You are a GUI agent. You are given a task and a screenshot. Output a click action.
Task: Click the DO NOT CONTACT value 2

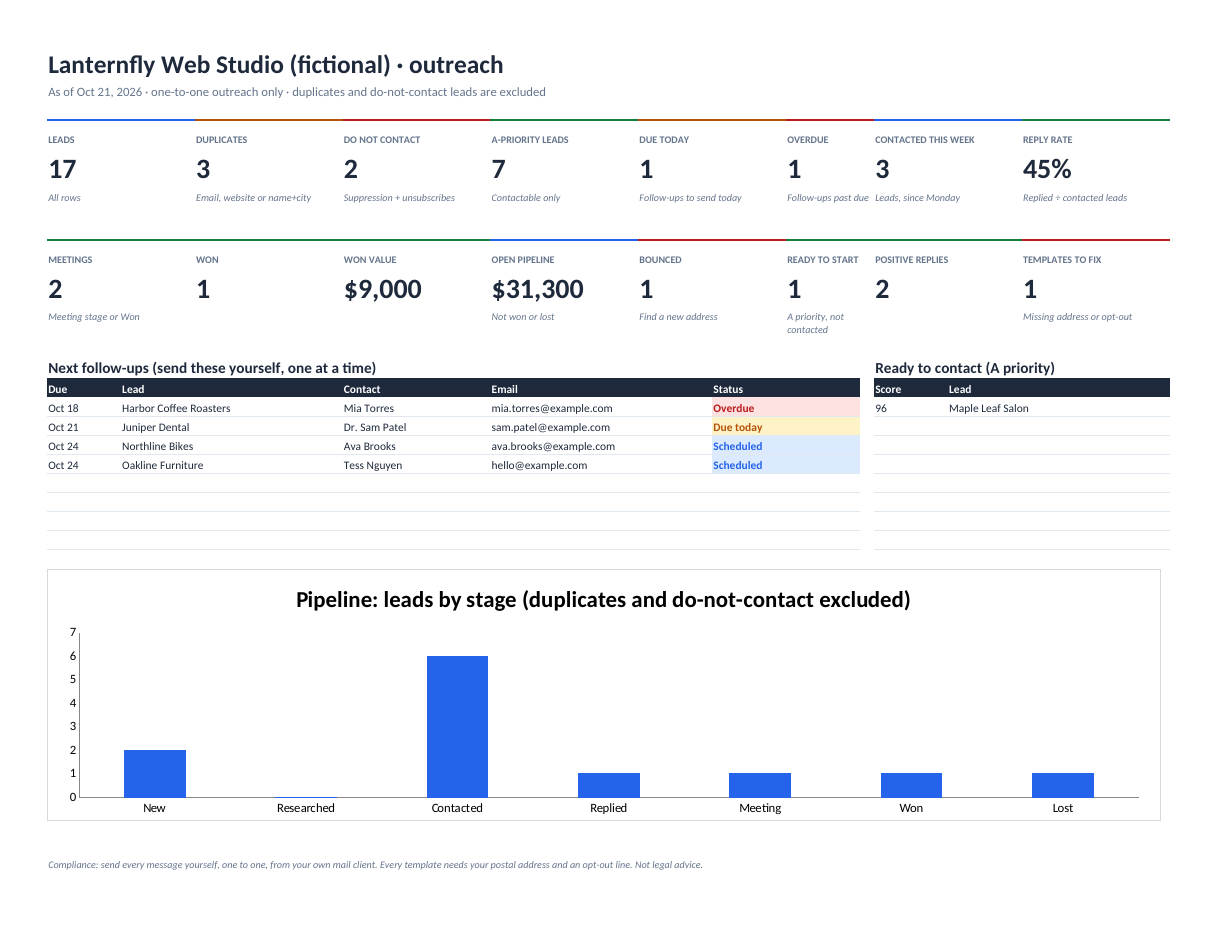pyautogui.click(x=351, y=169)
